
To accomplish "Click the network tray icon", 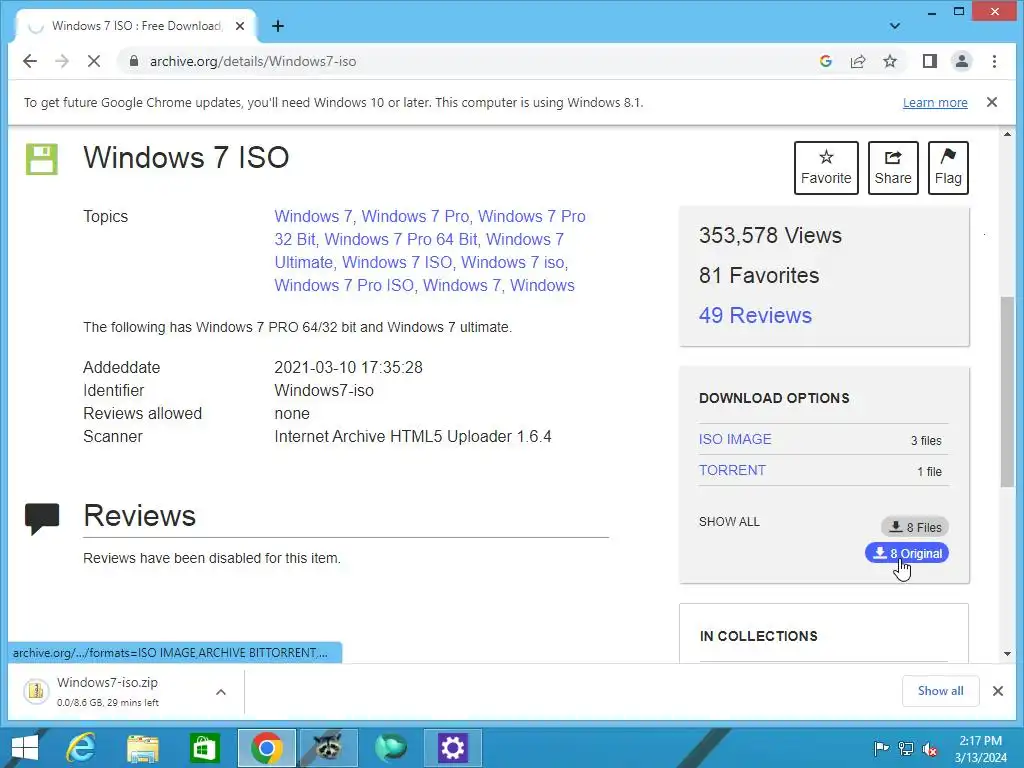I will click(906, 748).
